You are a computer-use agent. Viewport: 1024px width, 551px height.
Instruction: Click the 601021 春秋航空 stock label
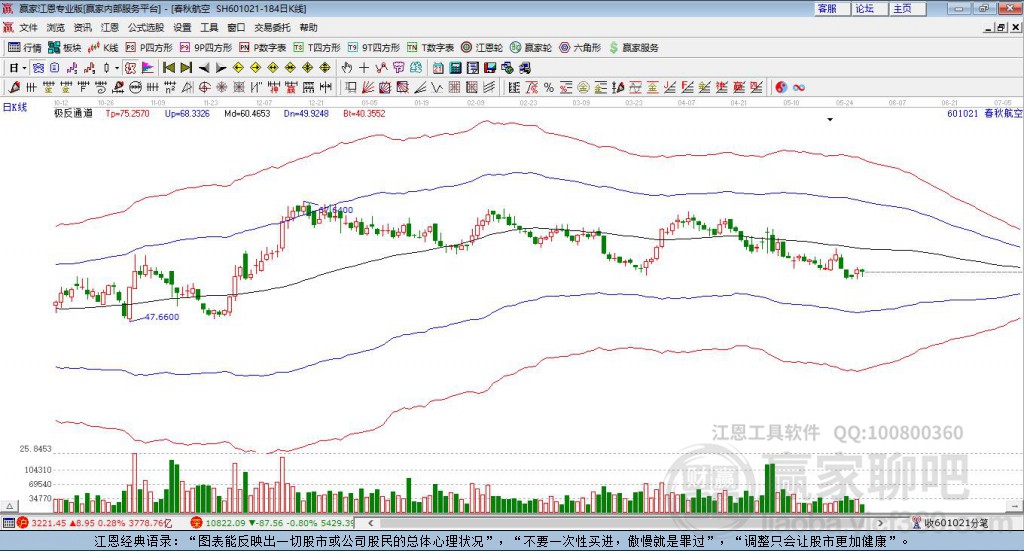[985, 113]
